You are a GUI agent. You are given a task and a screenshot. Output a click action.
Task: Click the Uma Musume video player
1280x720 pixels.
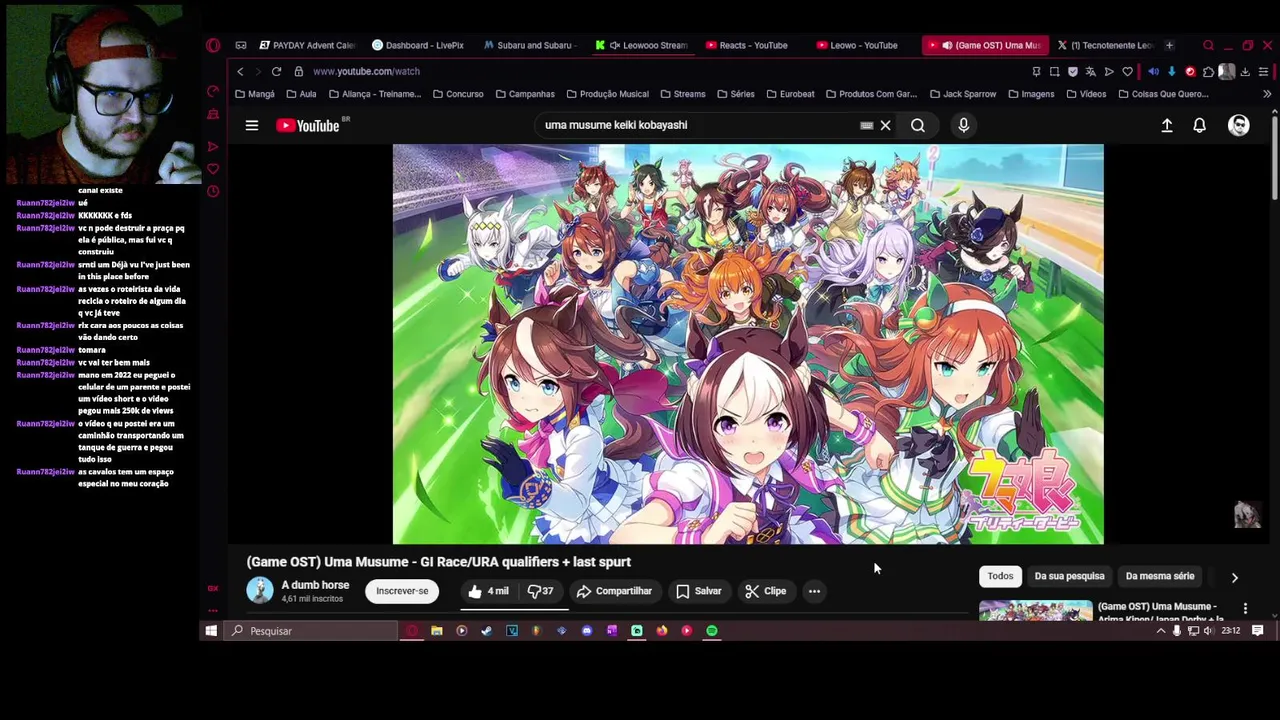(x=748, y=344)
